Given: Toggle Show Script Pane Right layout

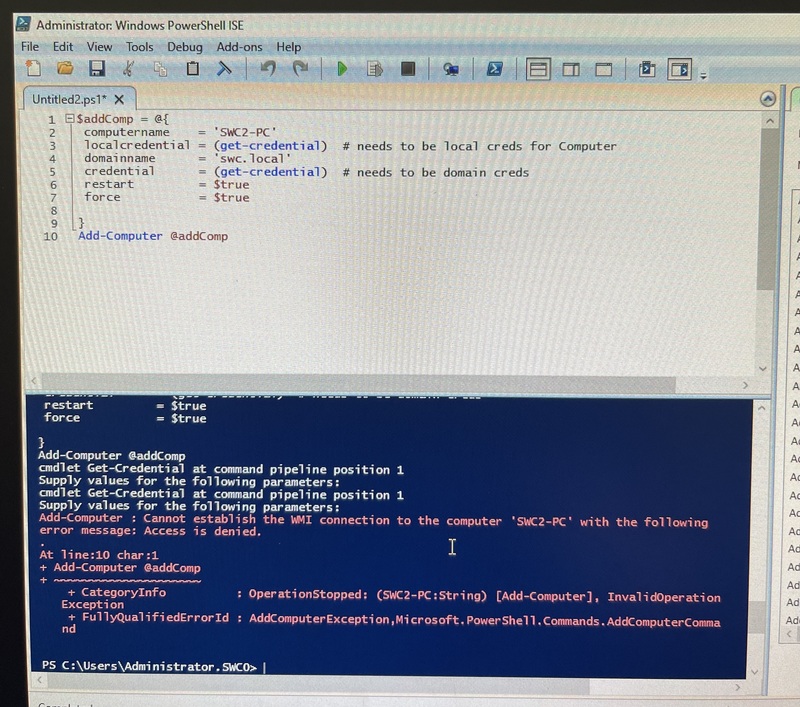Looking at the screenshot, I should [570, 70].
